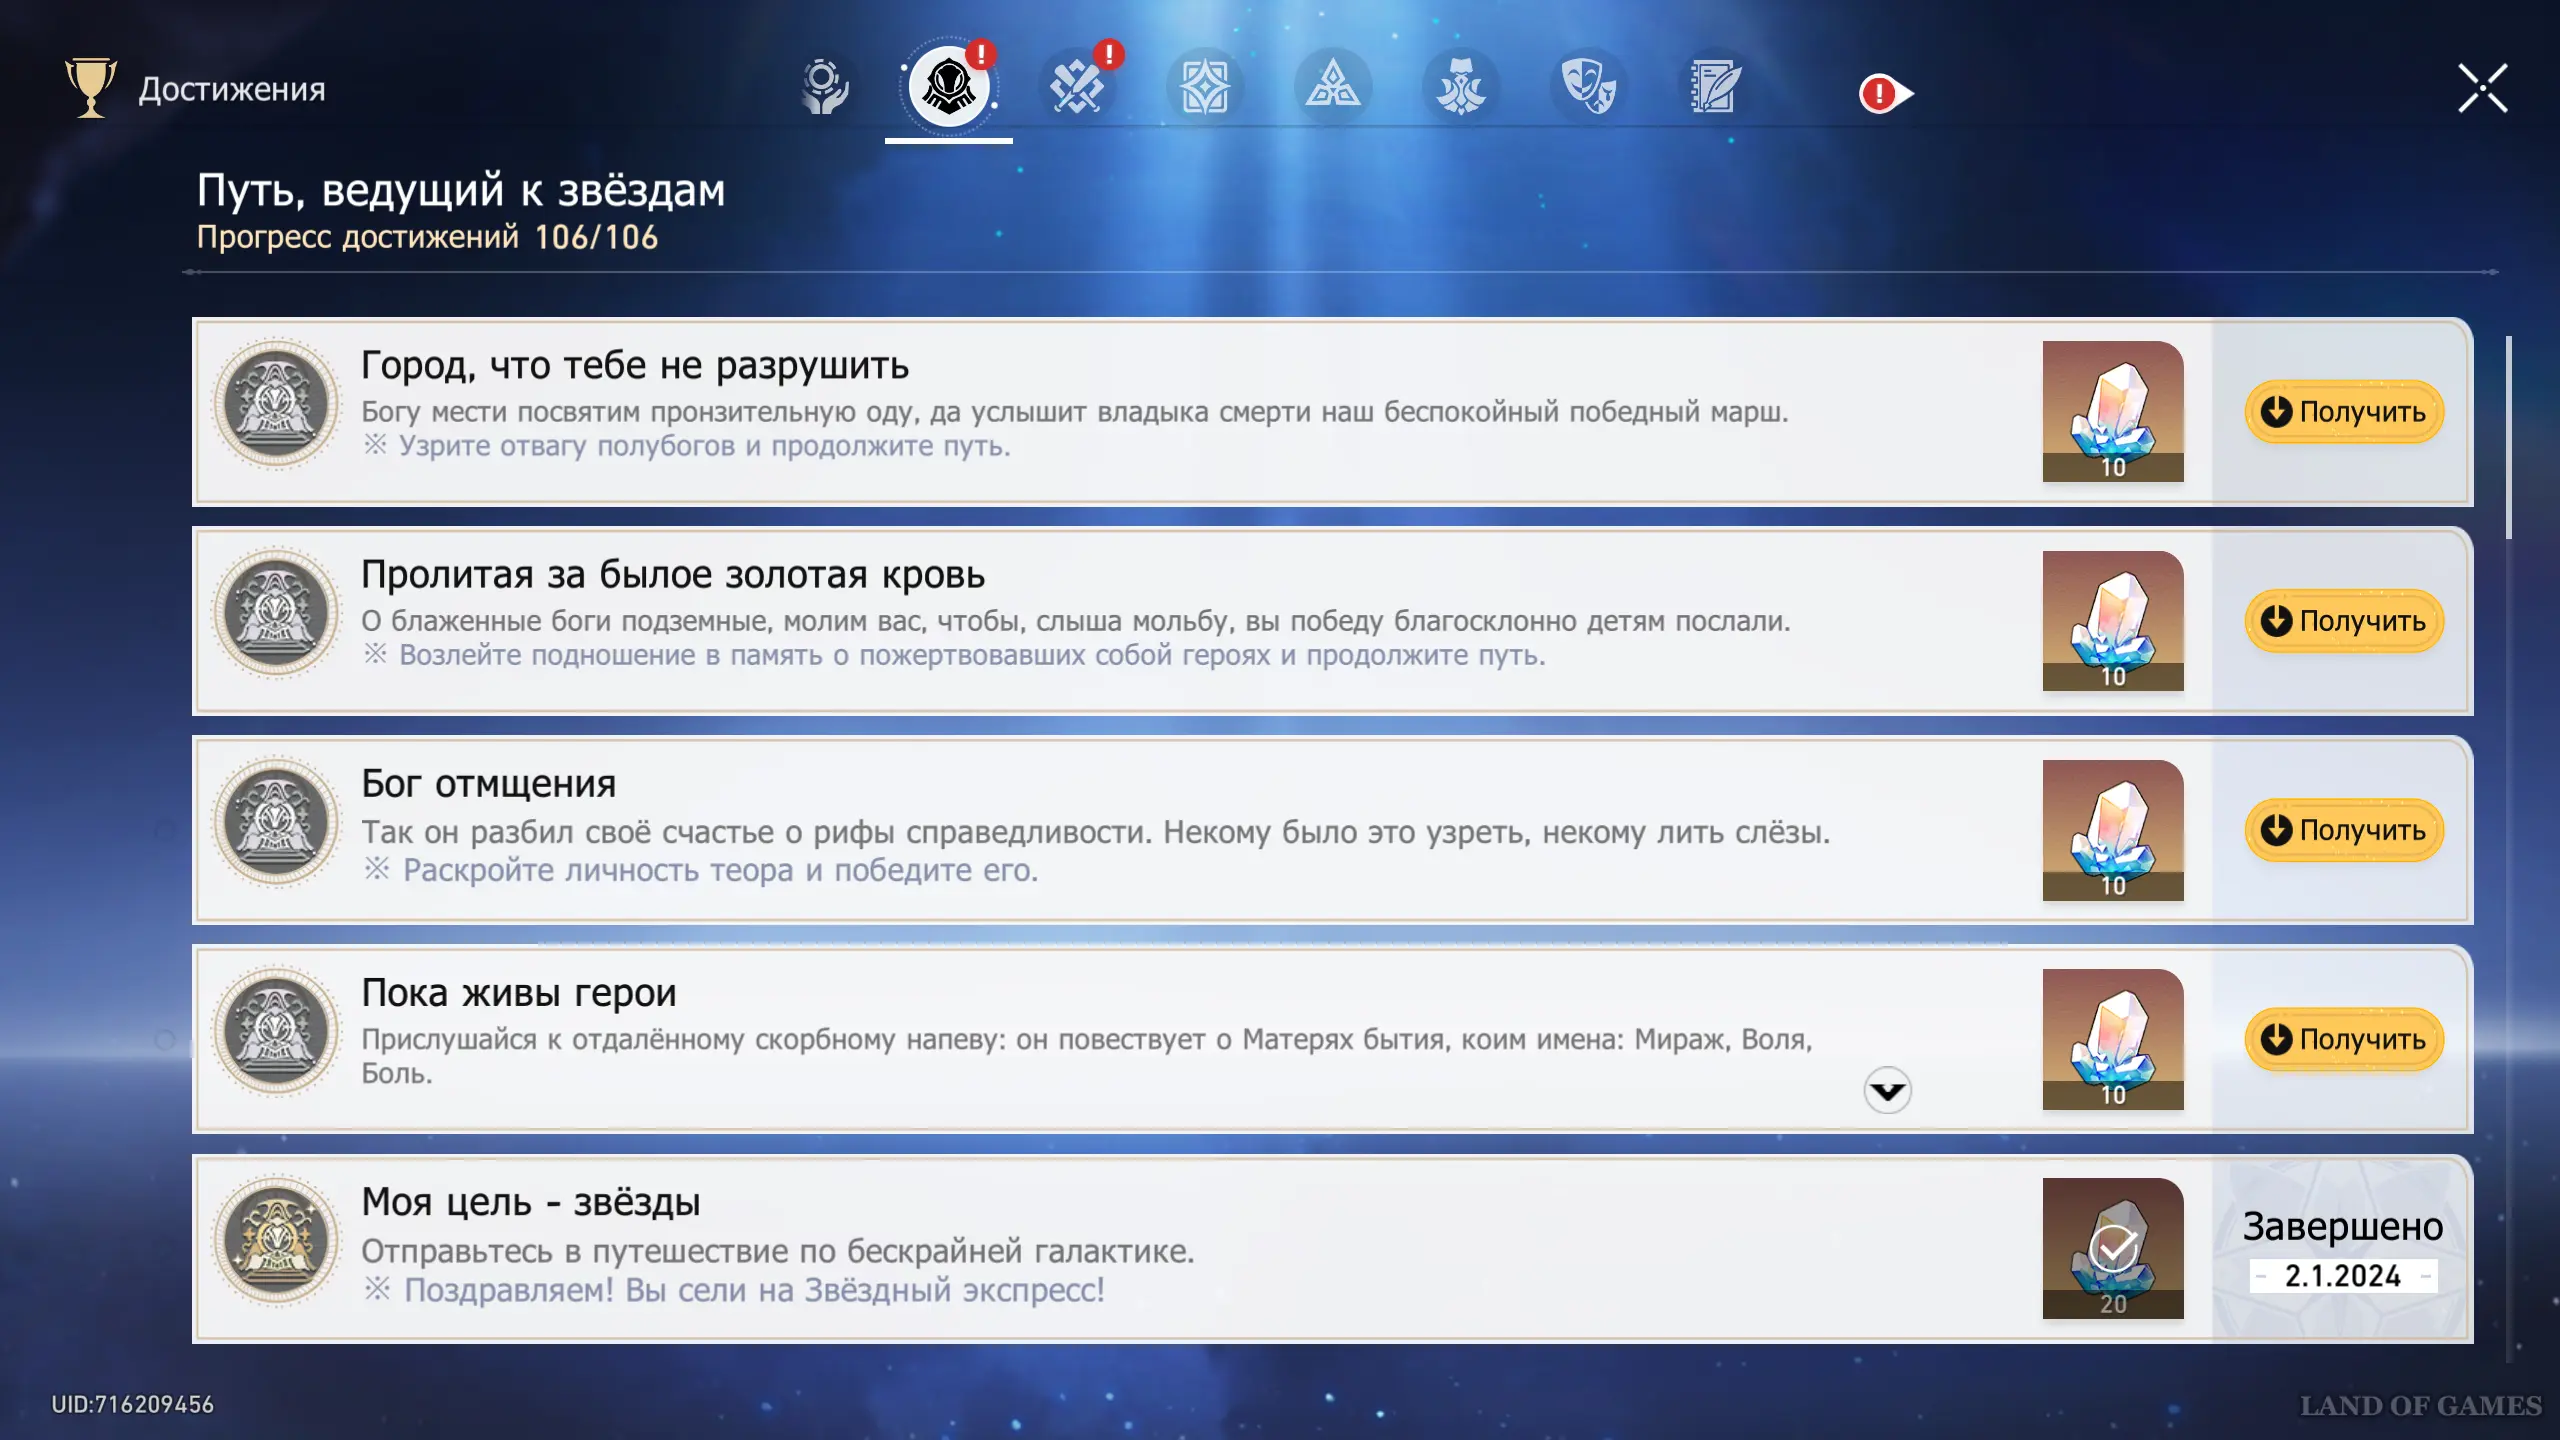Click the Завершено completion status
The width and height of the screenshot is (2560, 1440).
pos(2343,1226)
